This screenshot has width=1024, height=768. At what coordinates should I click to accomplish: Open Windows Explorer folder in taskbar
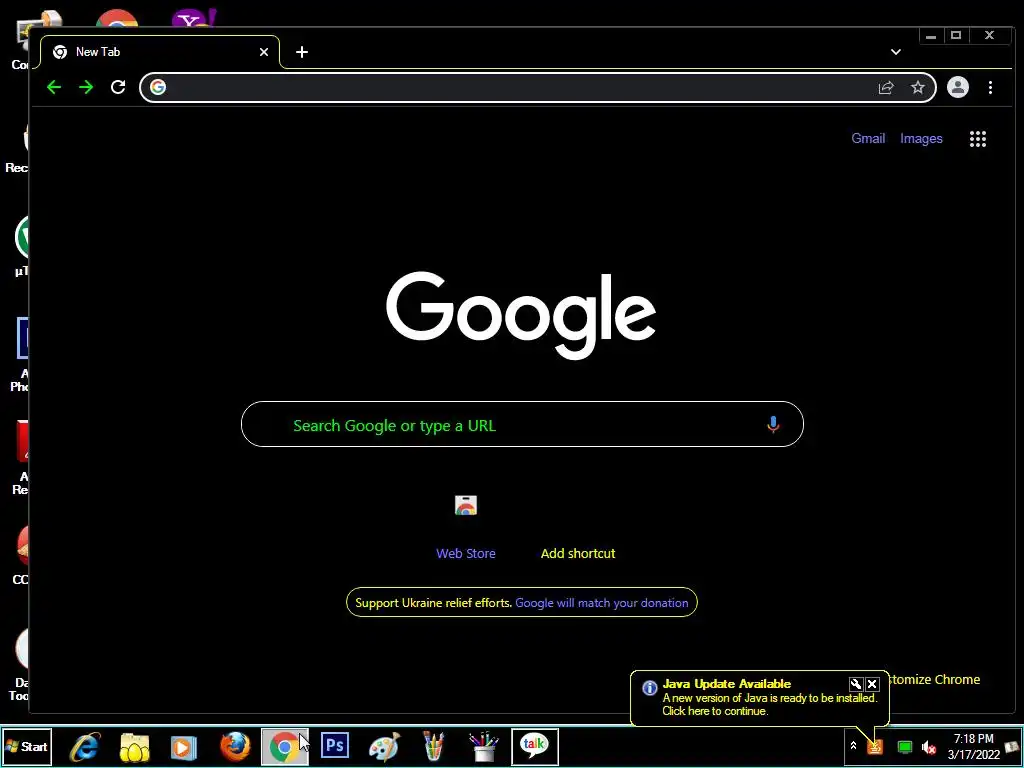coord(135,746)
